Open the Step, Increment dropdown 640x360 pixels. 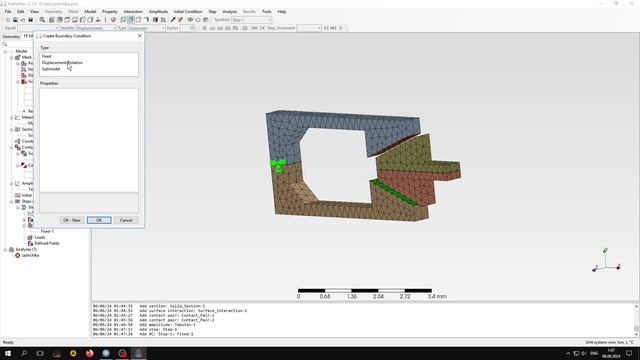click(x=309, y=28)
